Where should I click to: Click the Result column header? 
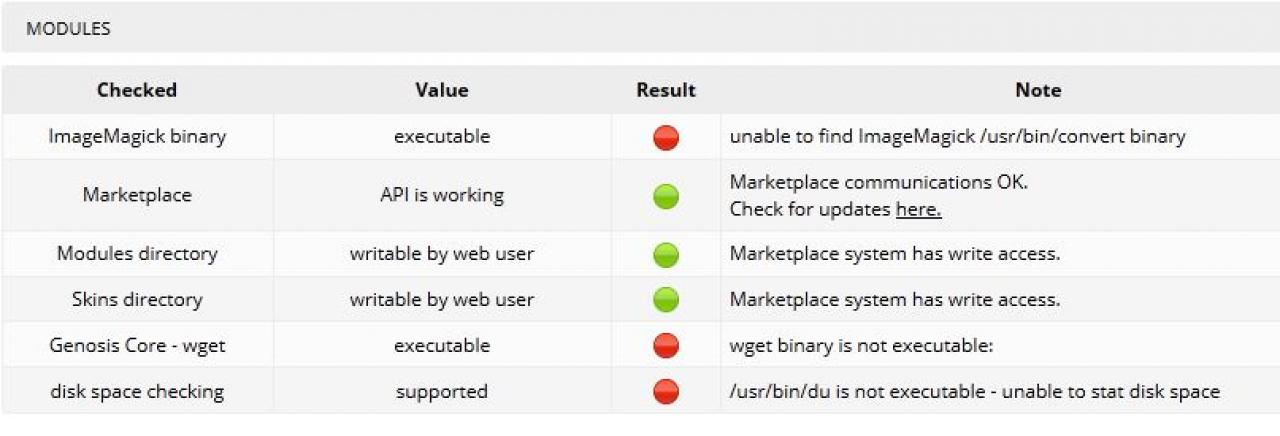pyautogui.click(x=666, y=90)
